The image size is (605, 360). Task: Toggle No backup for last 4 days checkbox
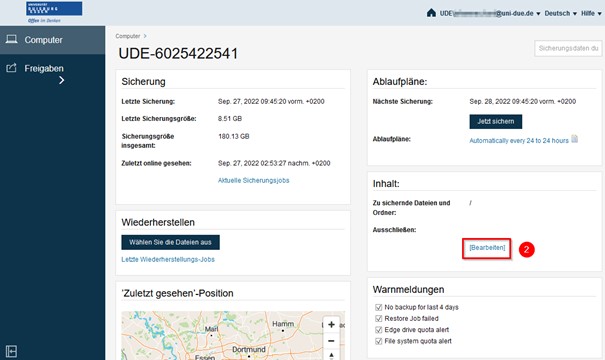378,307
